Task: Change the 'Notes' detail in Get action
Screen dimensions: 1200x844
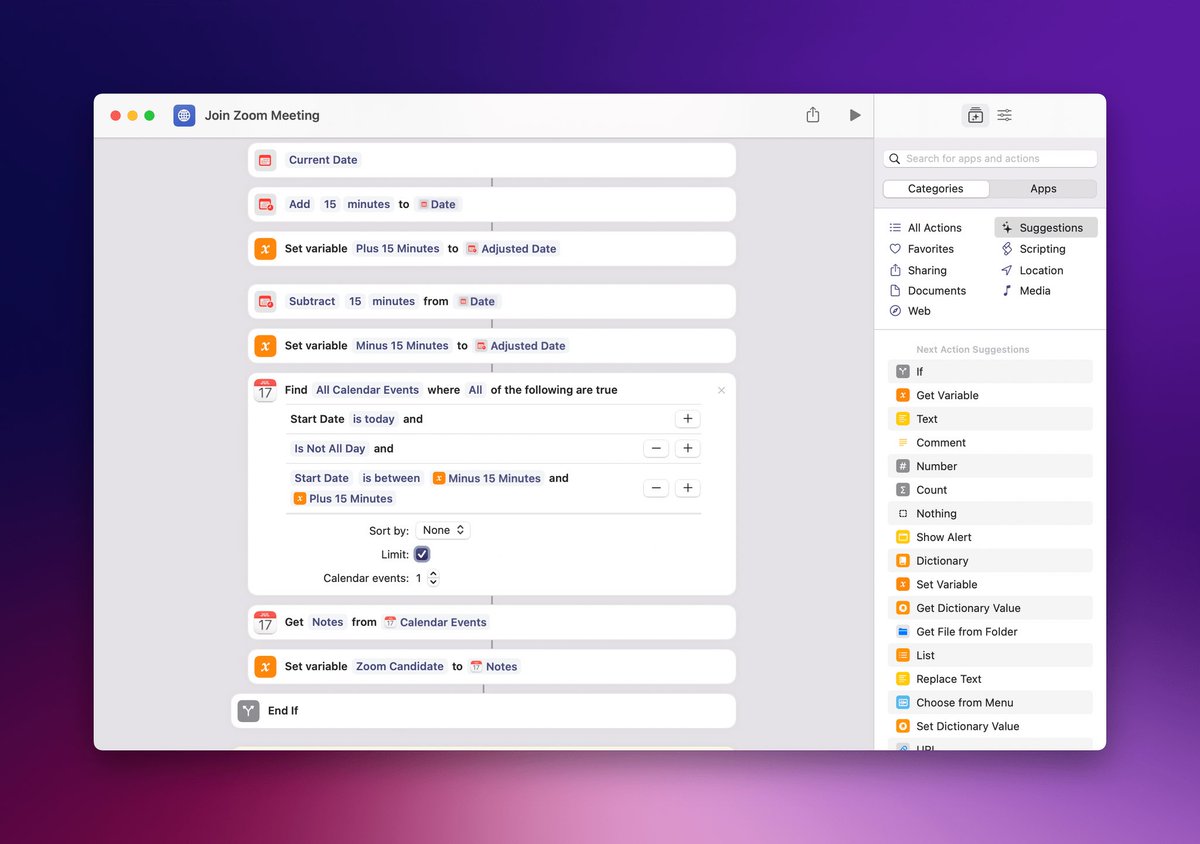Action: click(327, 622)
